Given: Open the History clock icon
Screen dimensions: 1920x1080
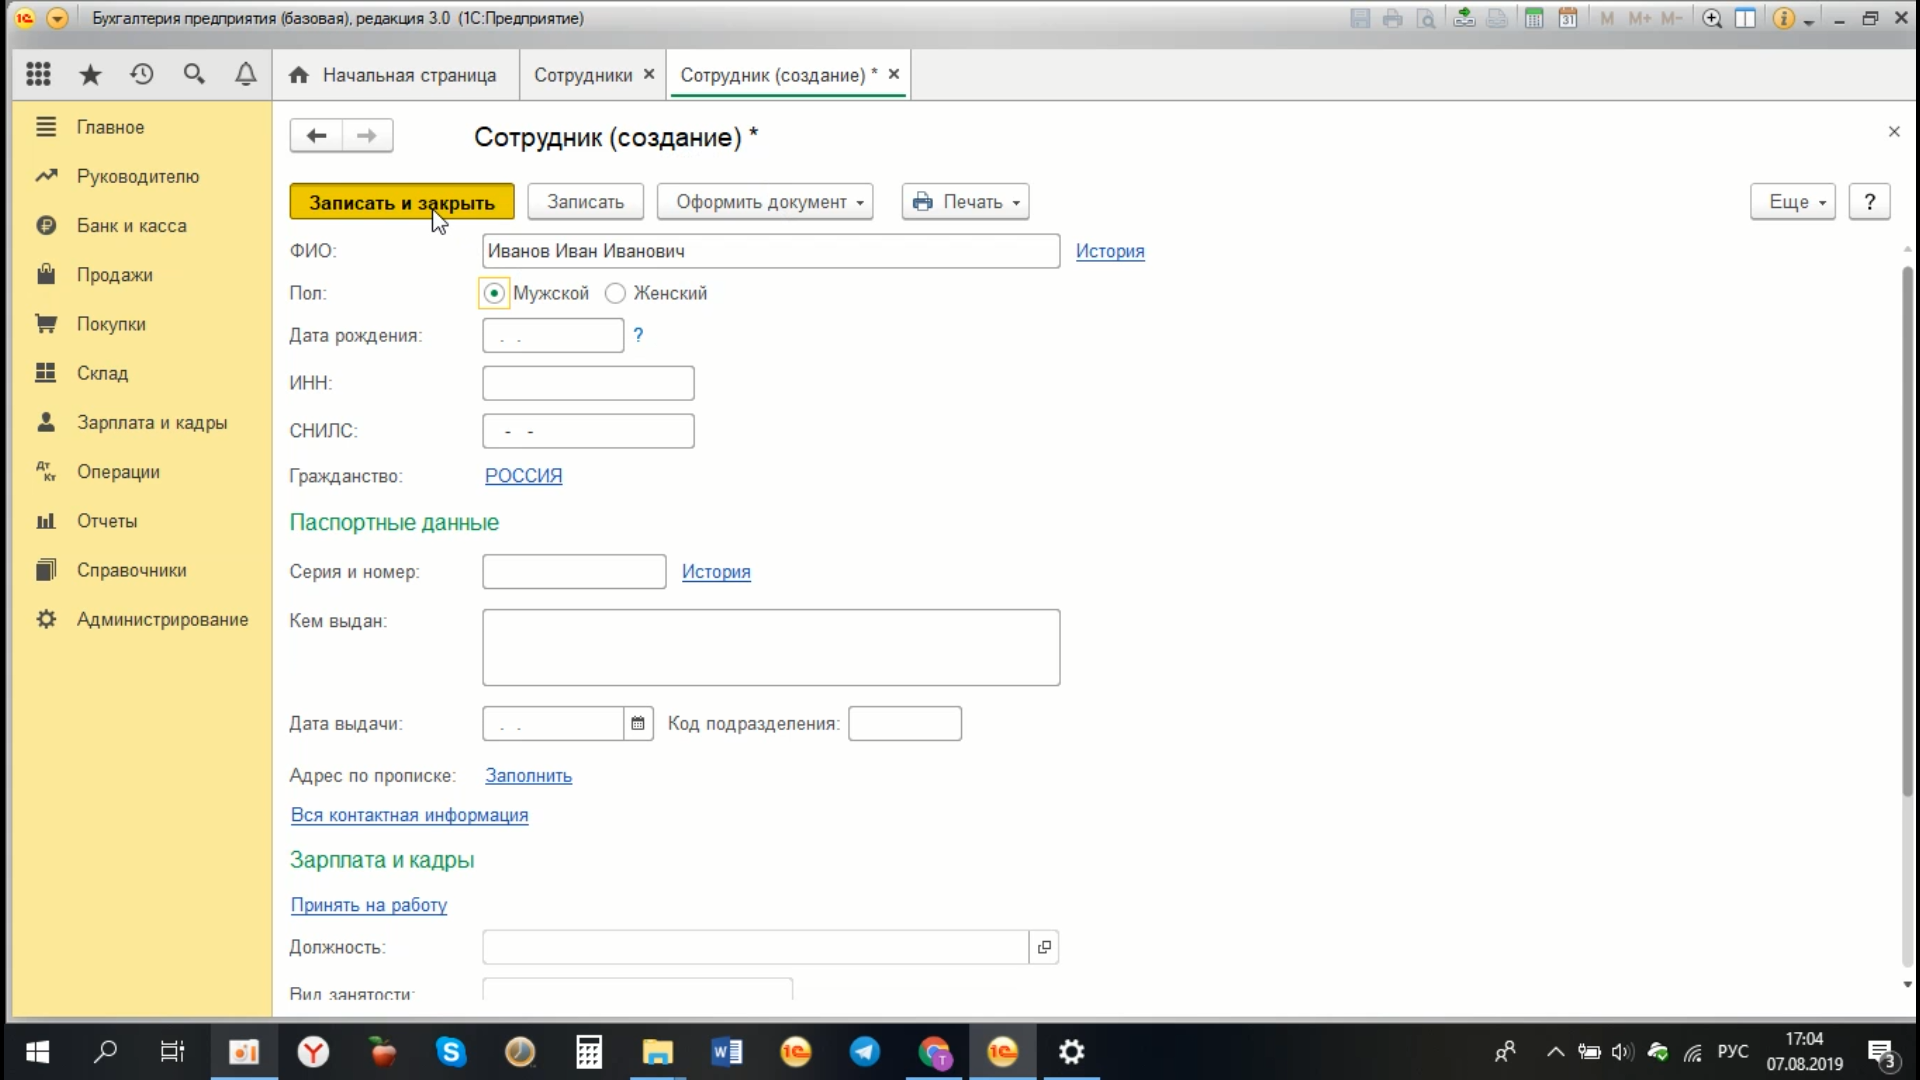Looking at the screenshot, I should (x=142, y=74).
